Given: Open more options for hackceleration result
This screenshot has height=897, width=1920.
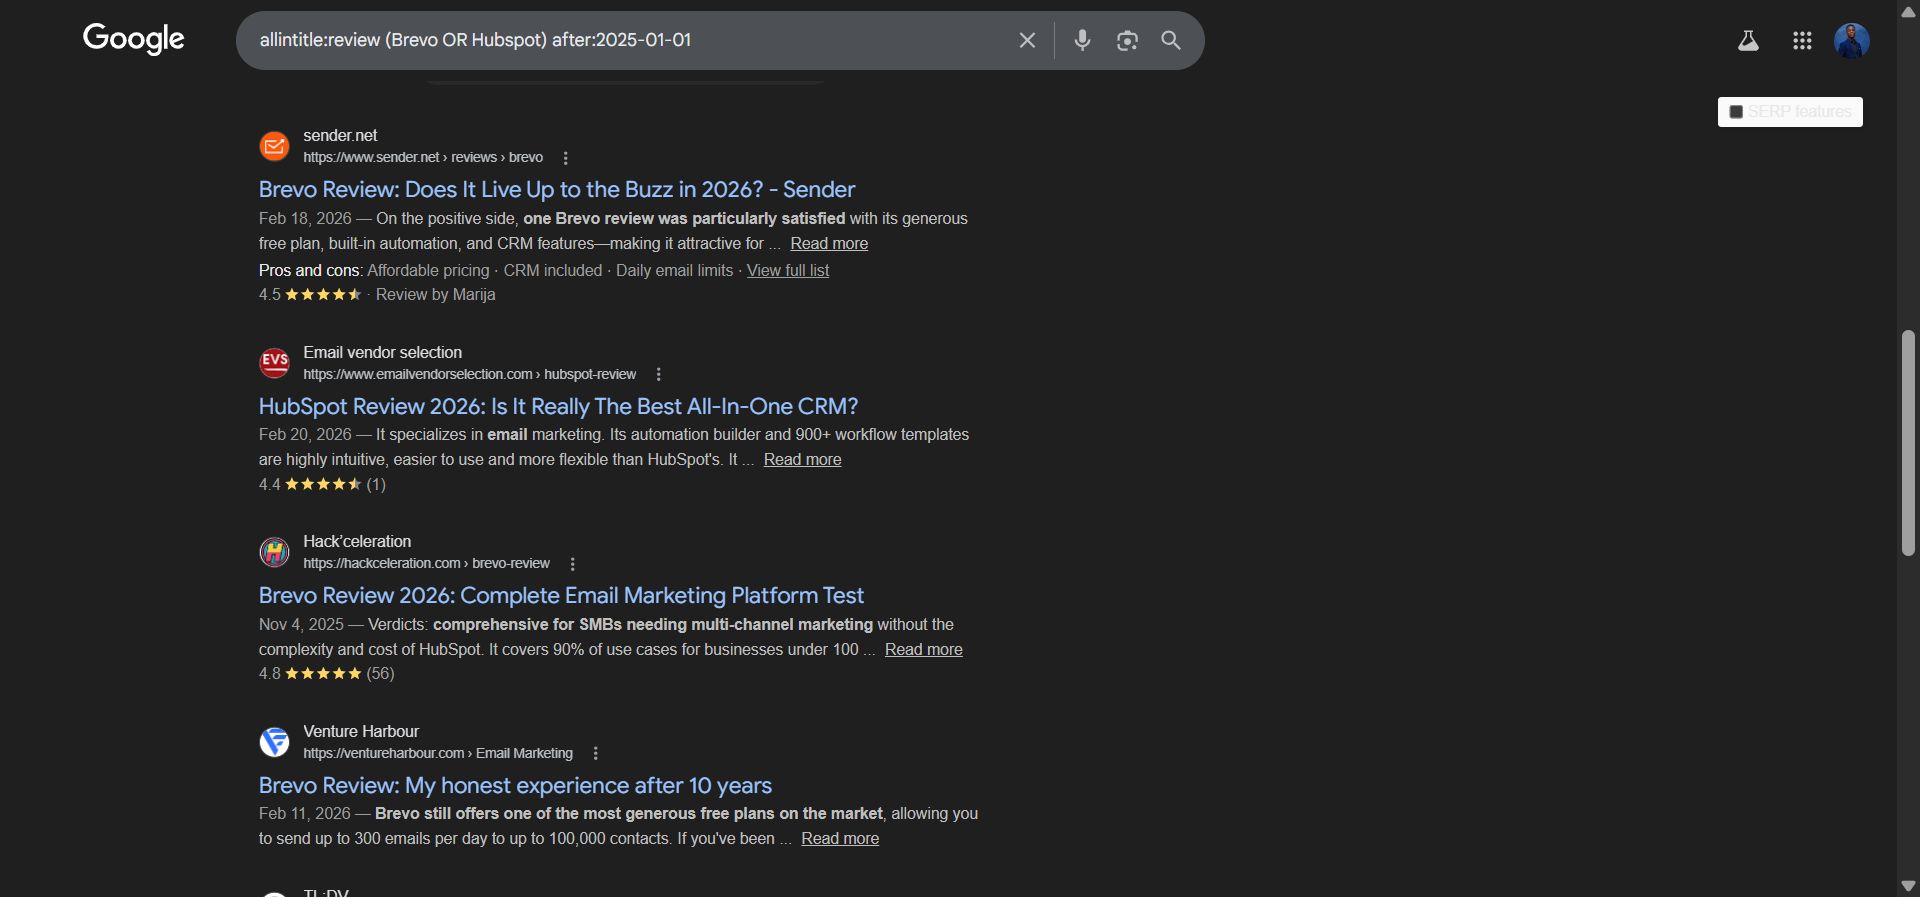Looking at the screenshot, I should pos(572,564).
